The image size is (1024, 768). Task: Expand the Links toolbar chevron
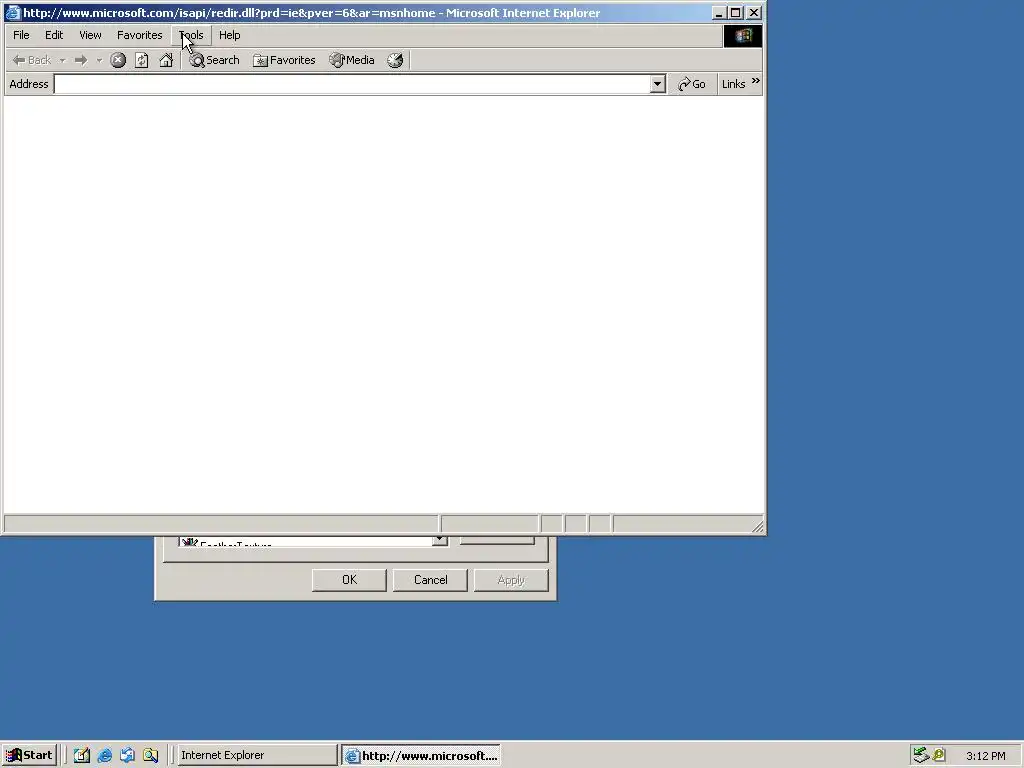coord(756,81)
